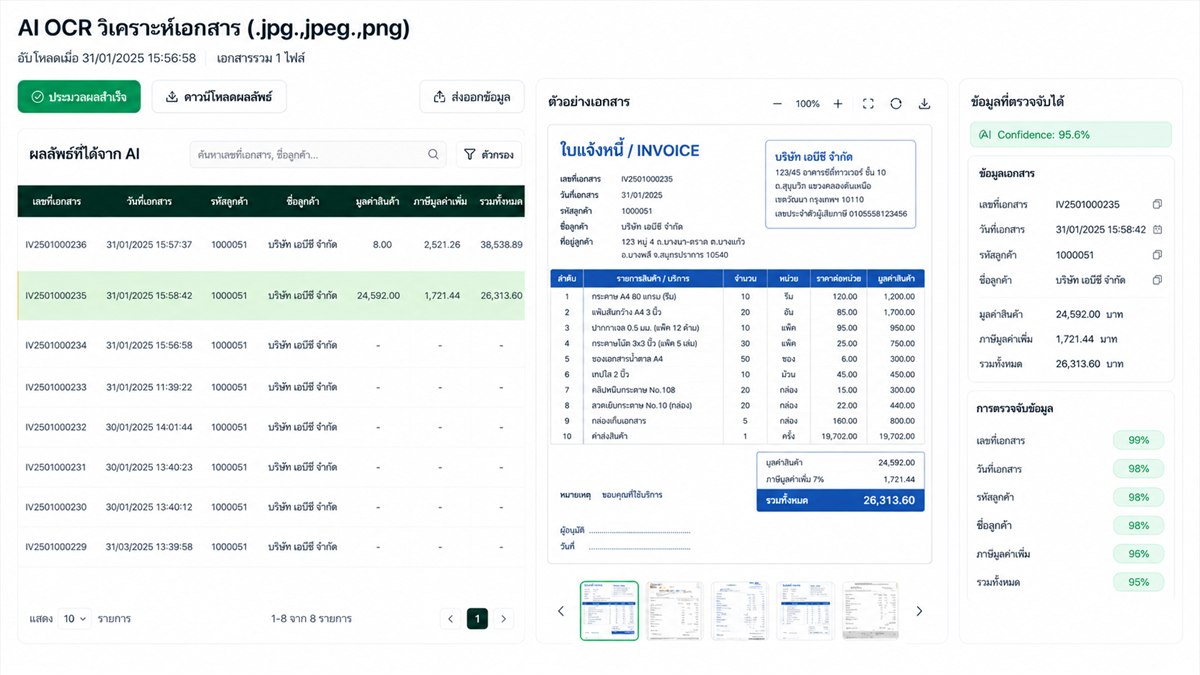Image resolution: width=1200 pixels, height=675 pixels.
Task: Zoom in the document preview
Action: (838, 104)
